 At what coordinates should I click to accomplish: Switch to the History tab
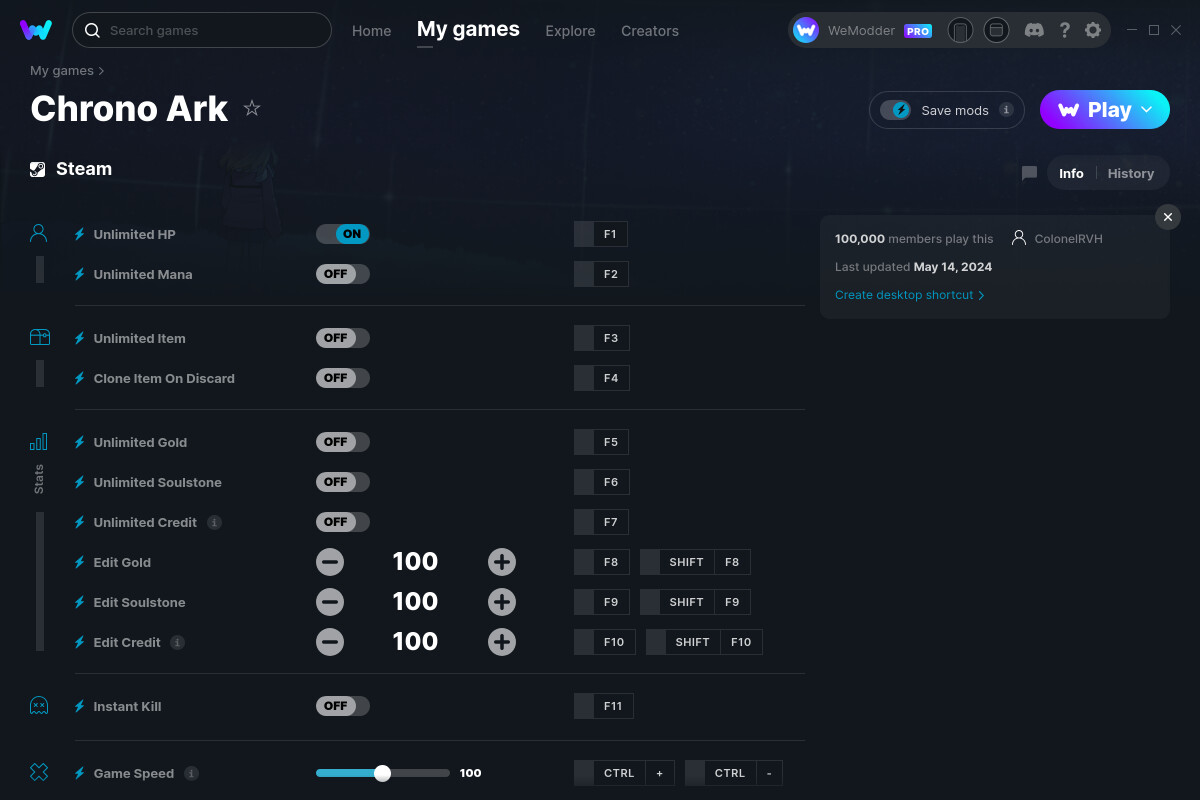tap(1131, 173)
